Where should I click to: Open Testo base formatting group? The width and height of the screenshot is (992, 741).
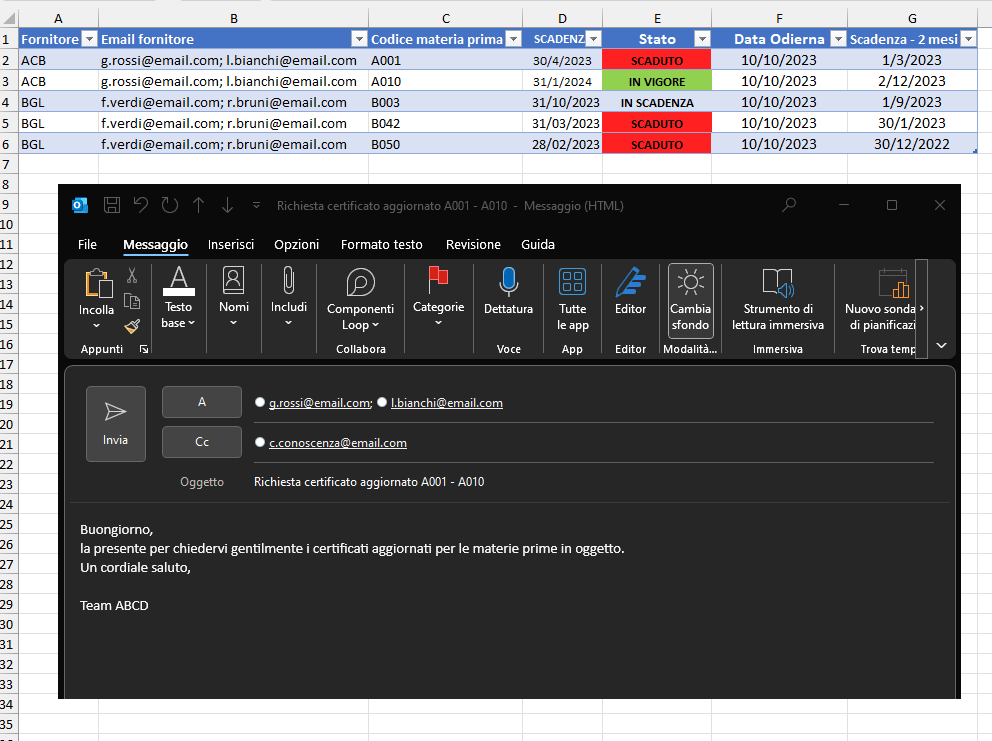tap(178, 297)
